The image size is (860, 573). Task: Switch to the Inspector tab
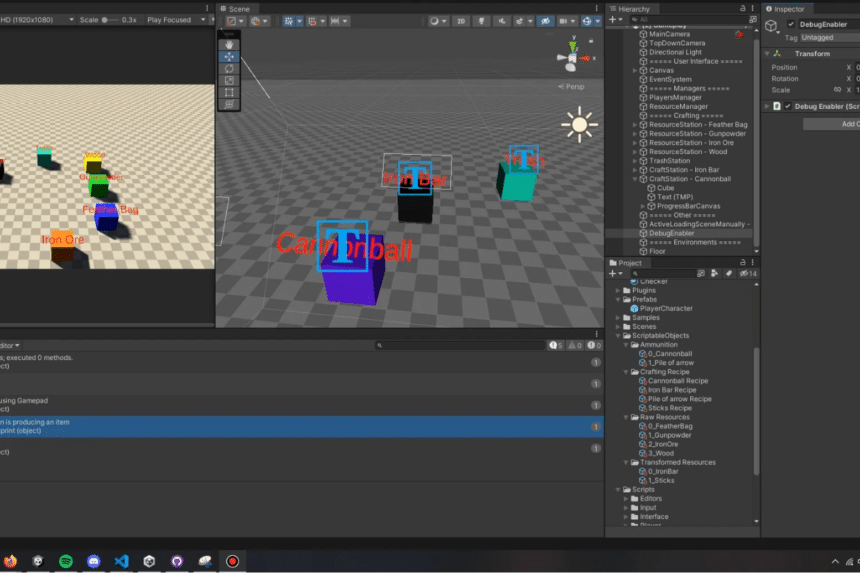click(785, 9)
